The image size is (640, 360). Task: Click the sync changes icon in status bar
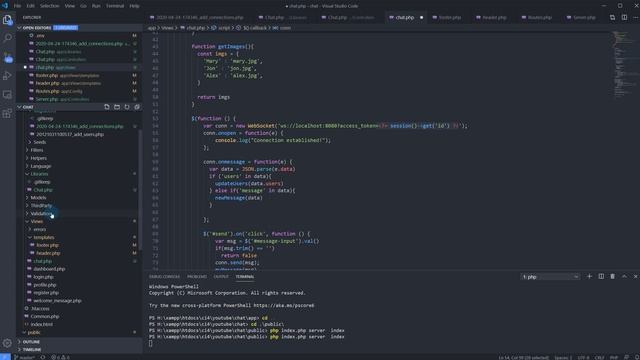click(42, 357)
